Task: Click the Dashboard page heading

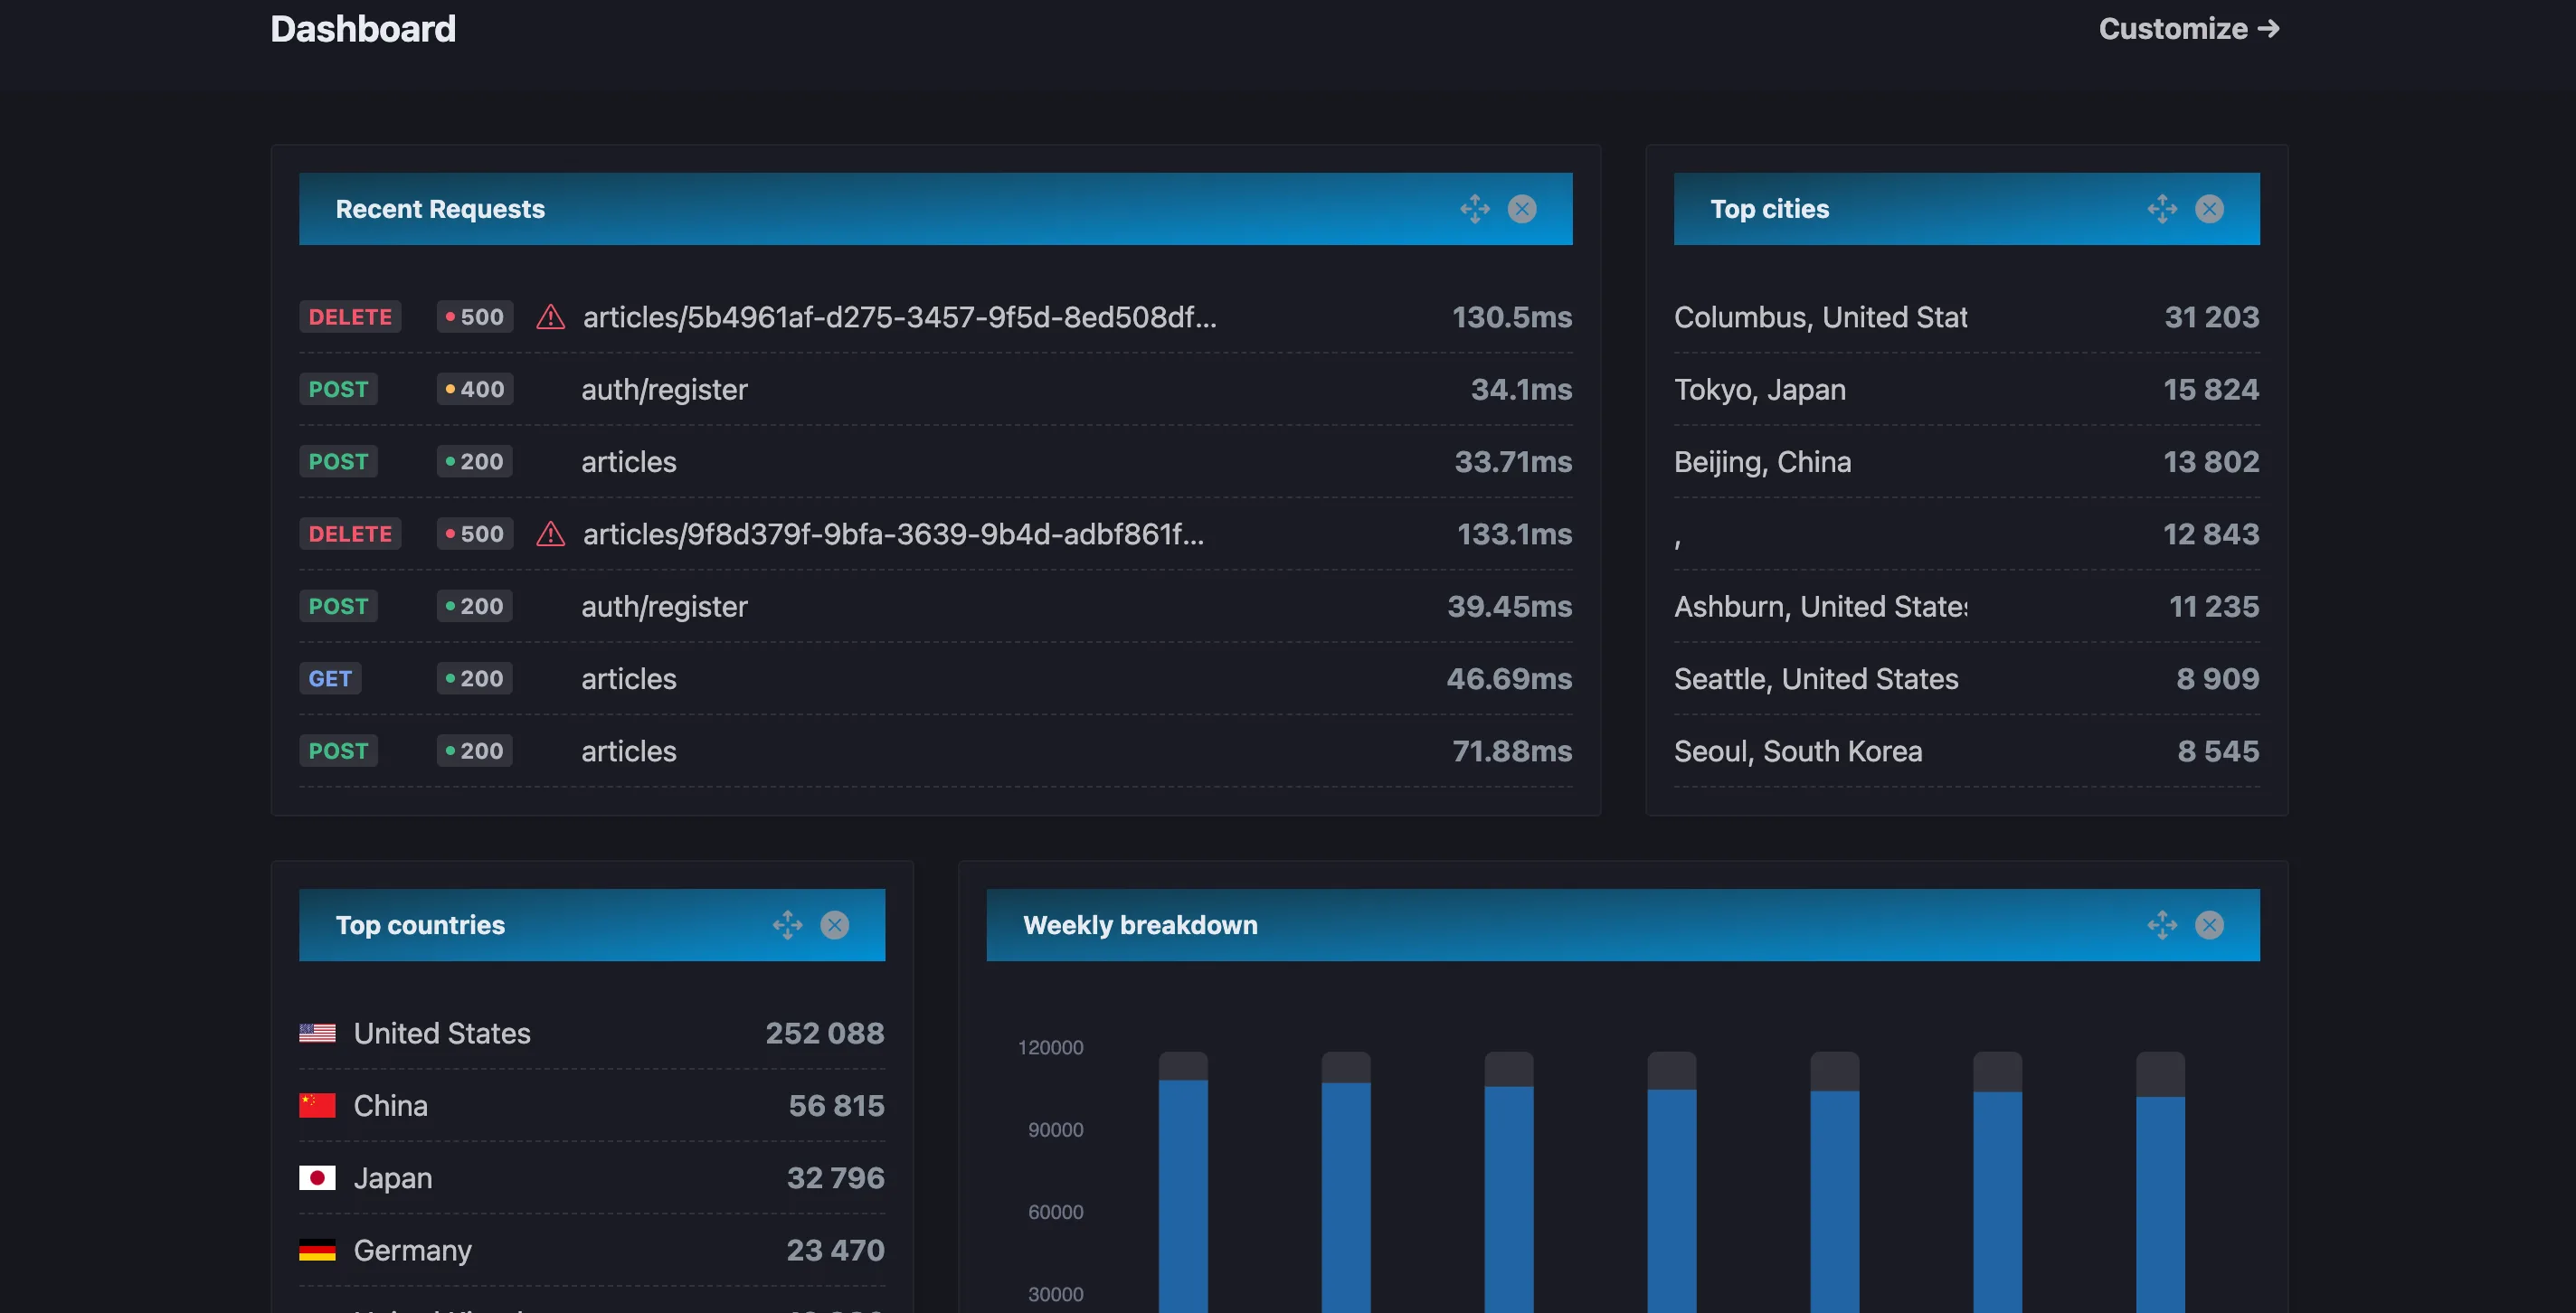Action: 363,29
